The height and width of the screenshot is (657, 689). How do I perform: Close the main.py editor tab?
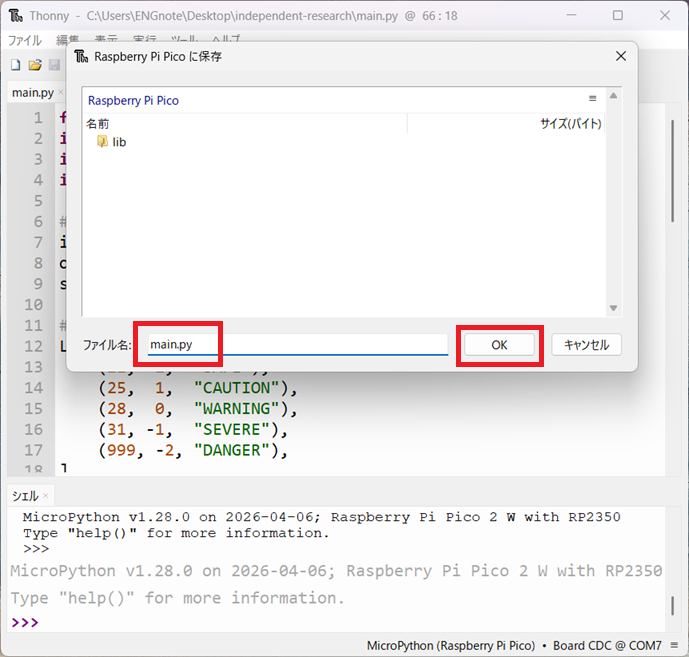coord(61,92)
